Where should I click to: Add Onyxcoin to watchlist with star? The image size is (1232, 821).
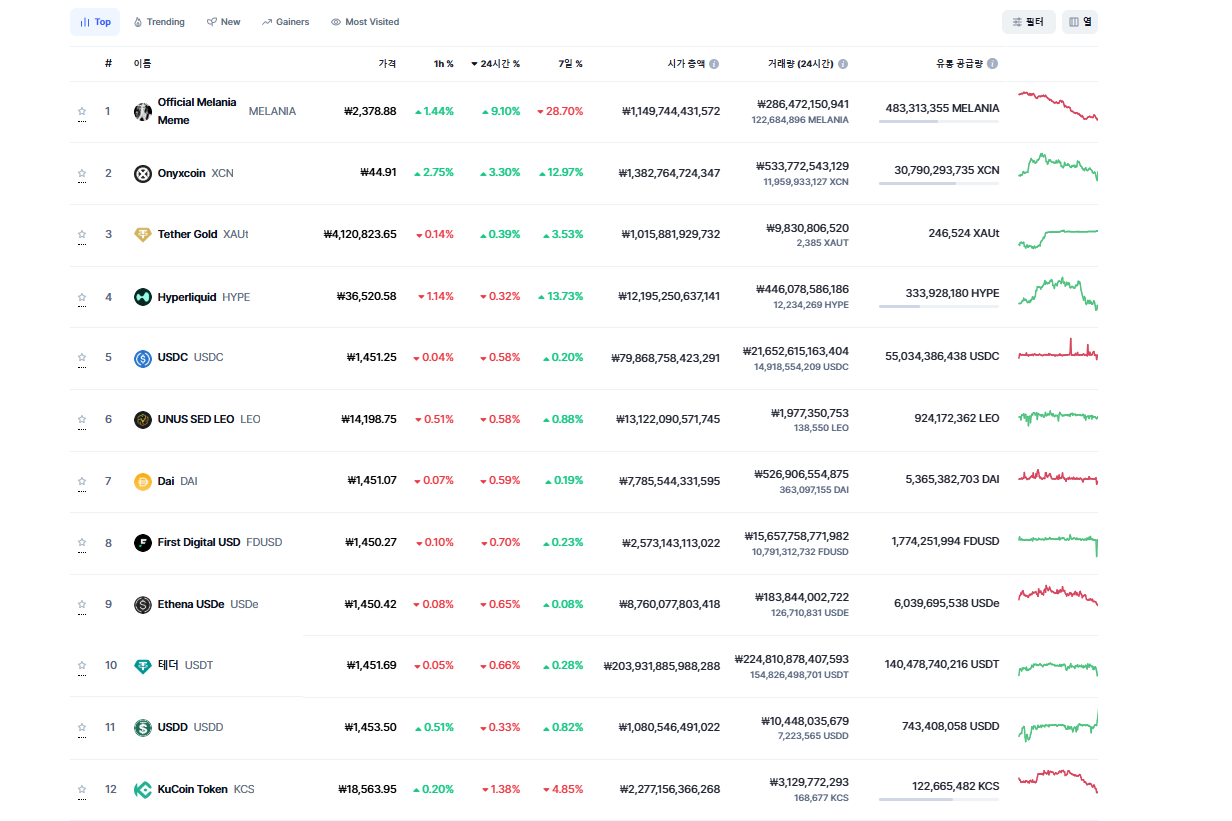(x=82, y=174)
